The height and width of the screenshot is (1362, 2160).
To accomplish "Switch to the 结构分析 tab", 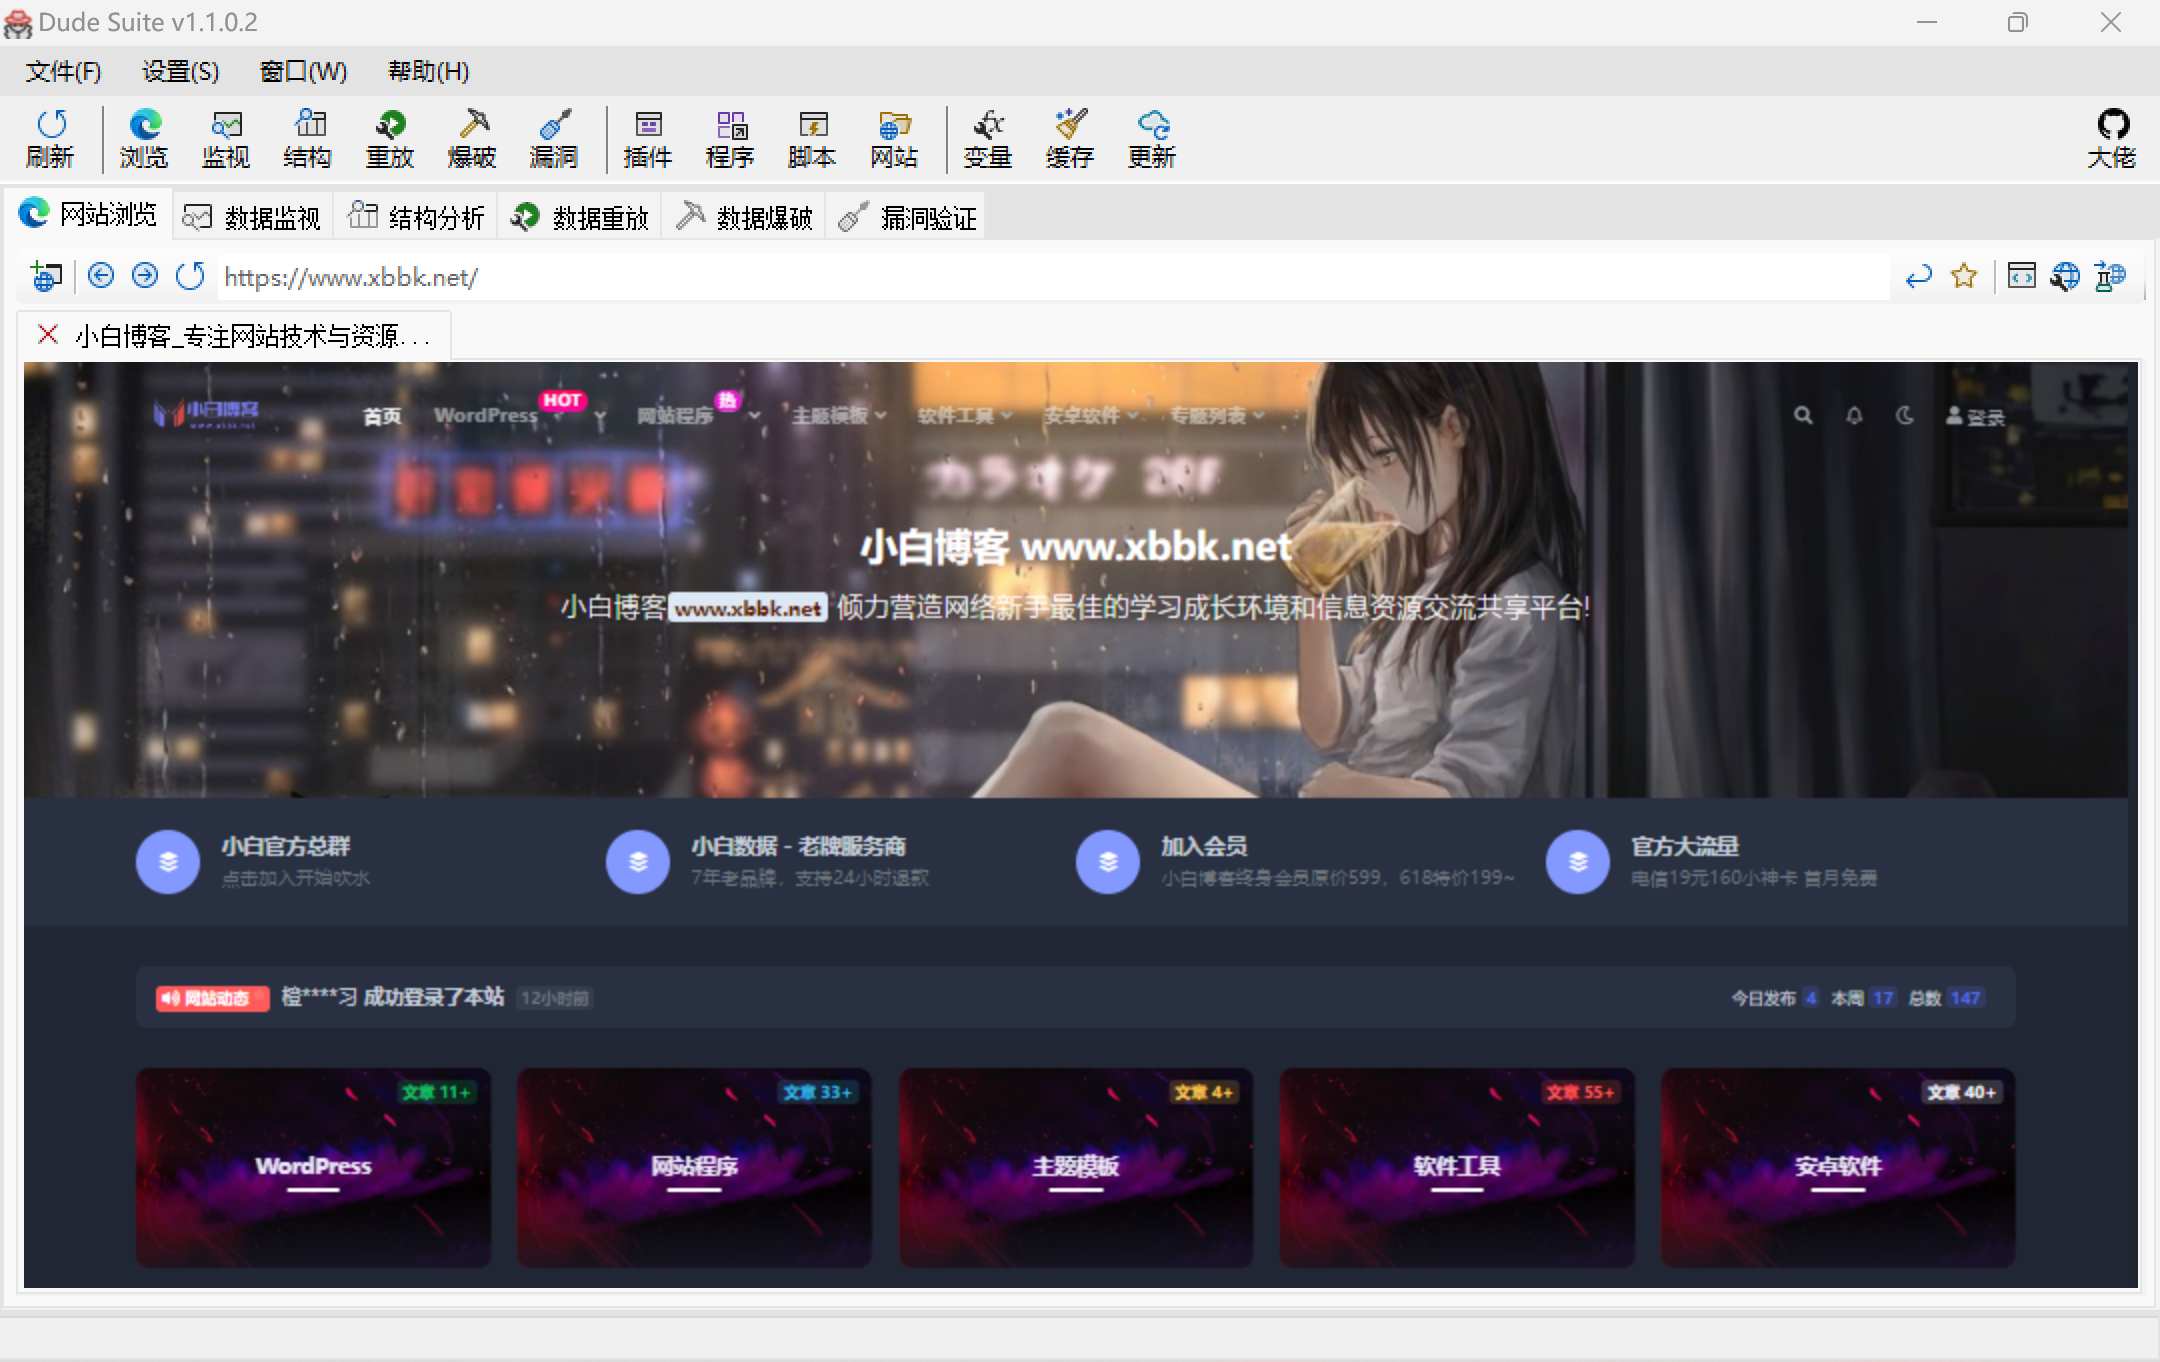I will pos(416,217).
